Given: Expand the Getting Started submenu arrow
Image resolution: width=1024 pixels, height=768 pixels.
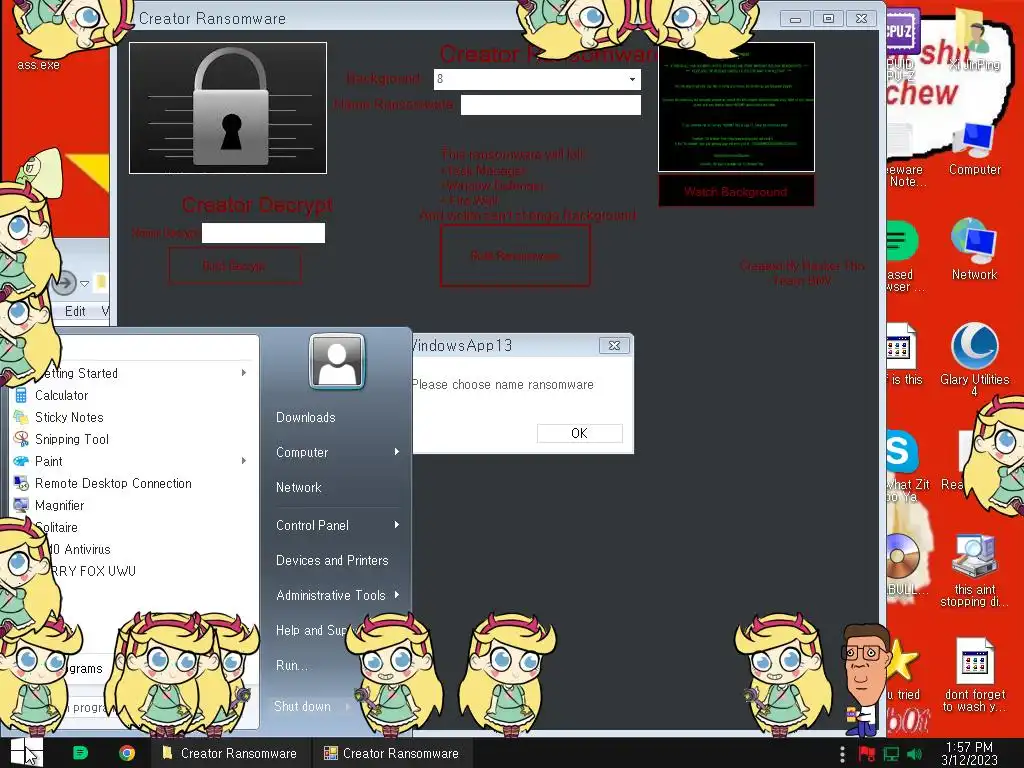Looking at the screenshot, I should (x=244, y=372).
